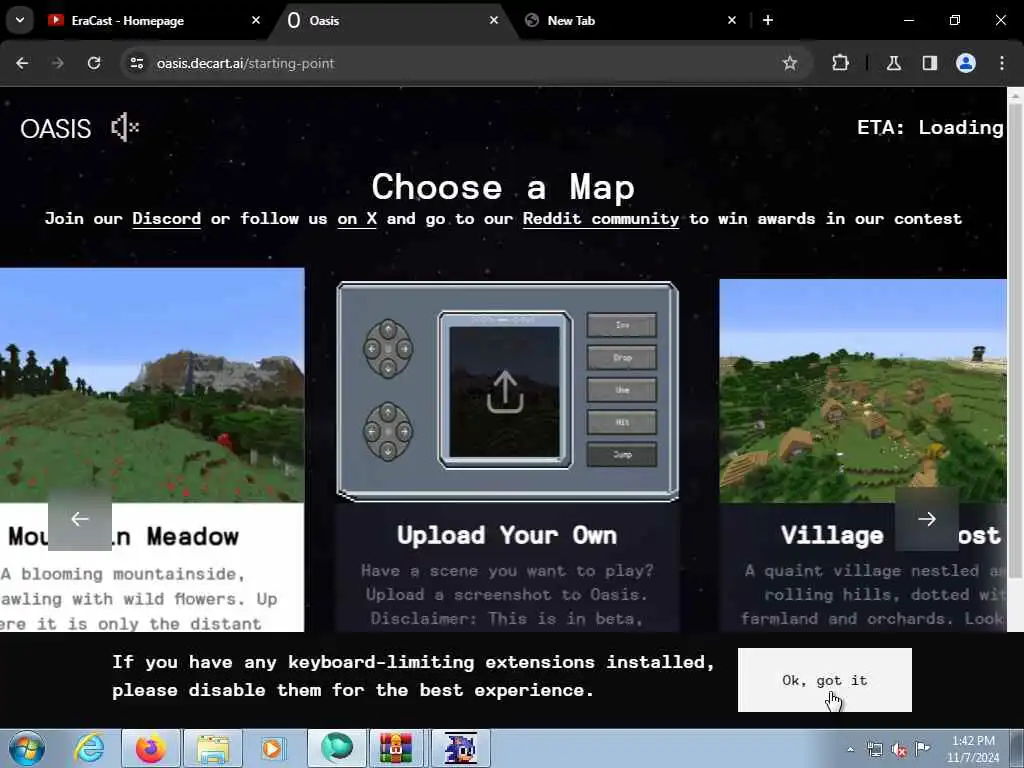Switch to the Oasis tab
Viewport: 1024px width, 768px height.
392,21
